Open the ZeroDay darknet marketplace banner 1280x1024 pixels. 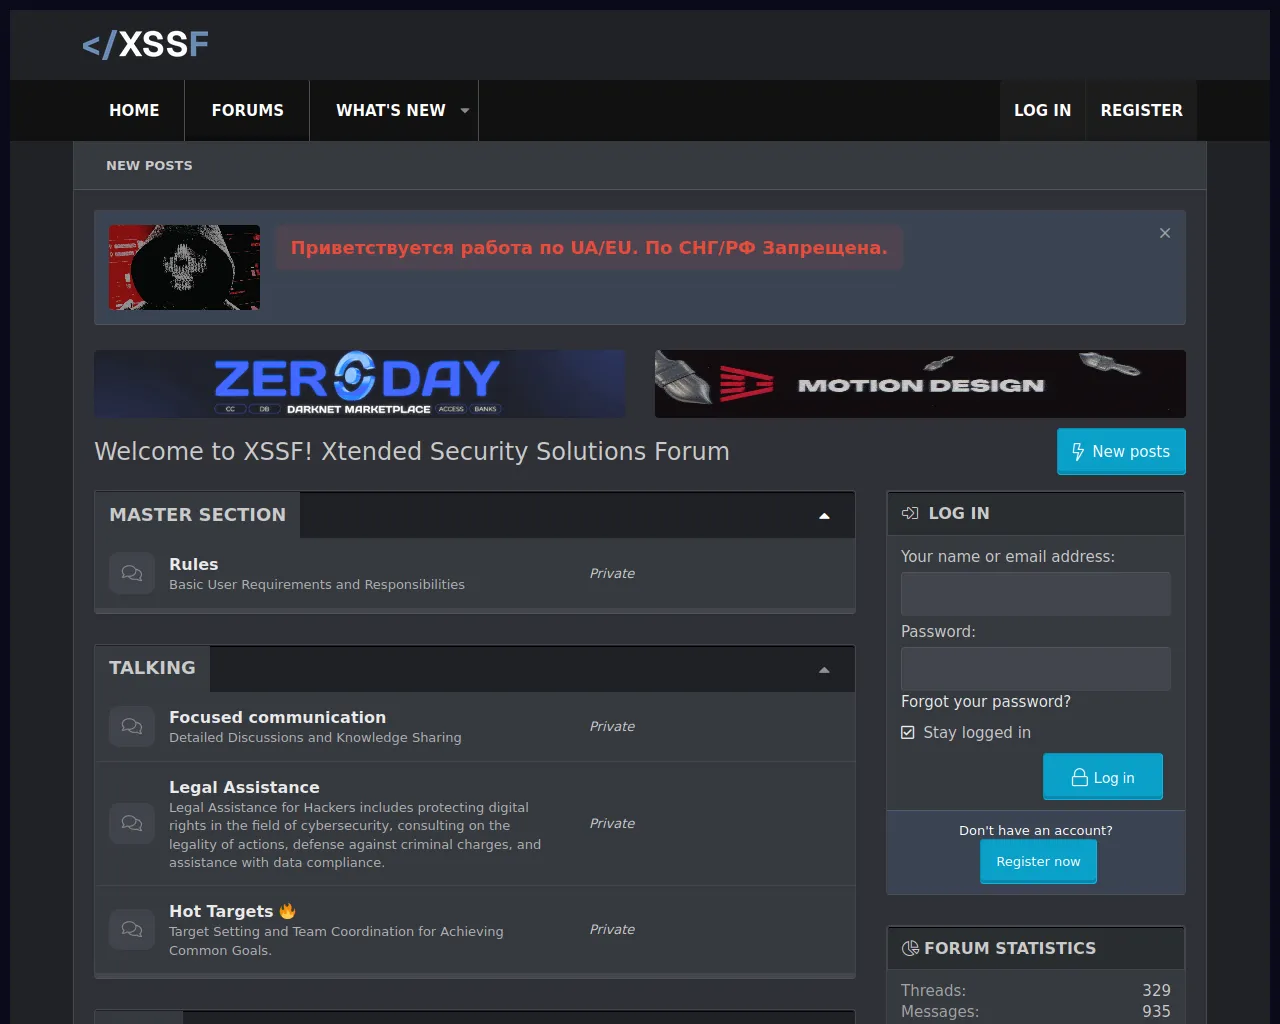tap(359, 384)
